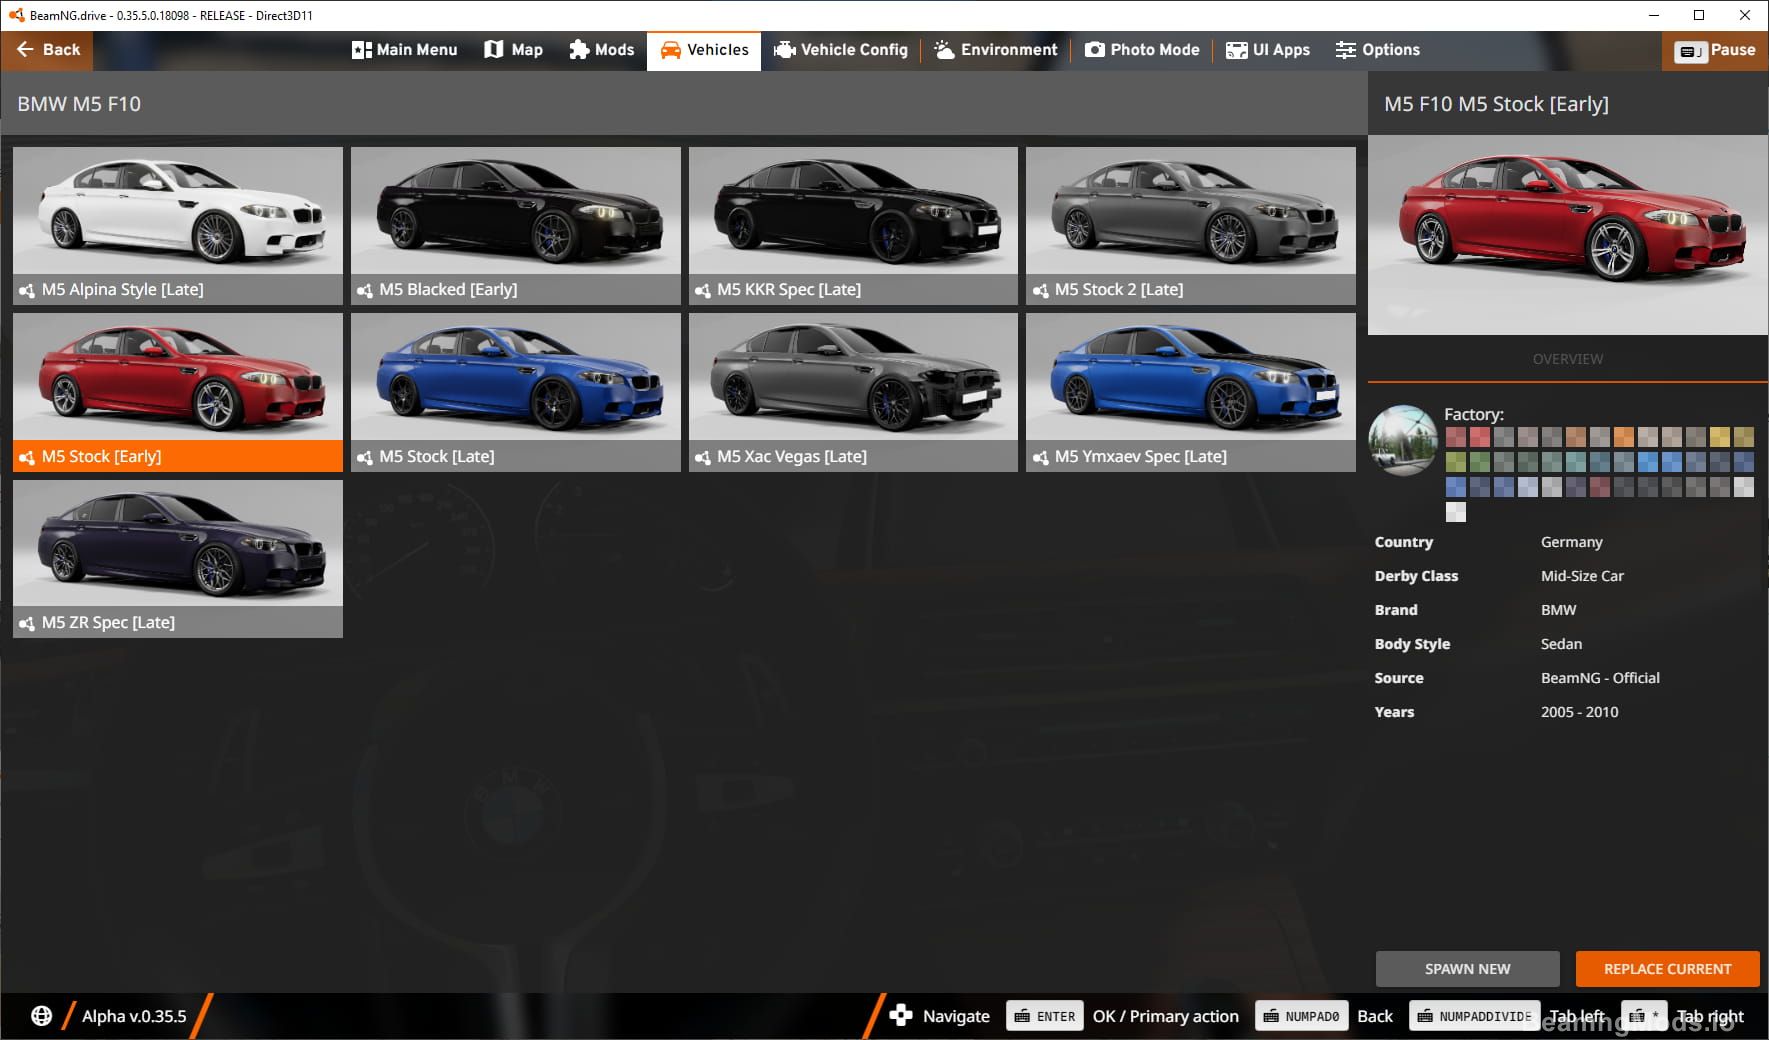
Task: Select the M5 Stock [Early] red car card
Action: pos(178,392)
